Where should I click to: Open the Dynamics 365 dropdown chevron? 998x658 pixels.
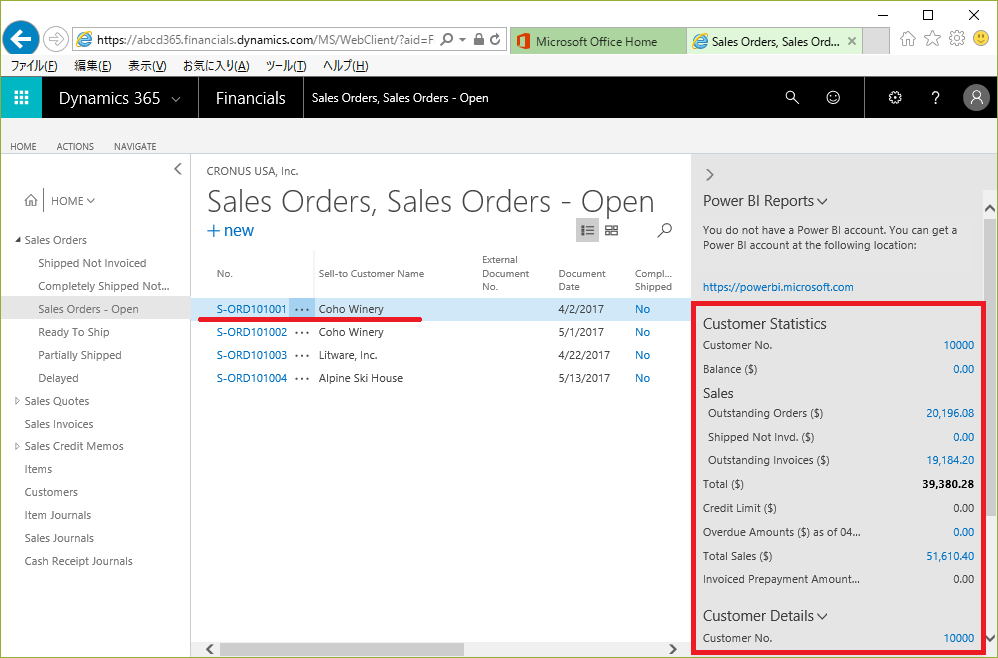176,99
